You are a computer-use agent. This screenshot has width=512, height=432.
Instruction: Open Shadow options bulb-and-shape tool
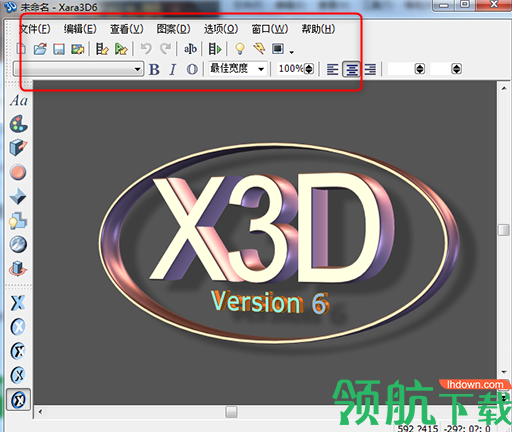click(x=18, y=221)
